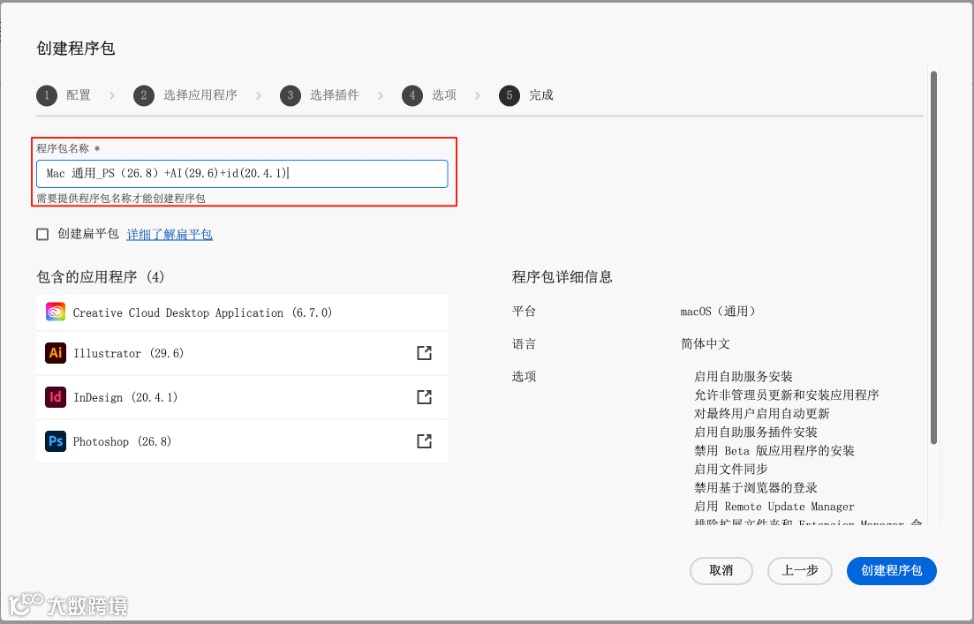The width and height of the screenshot is (974, 624).
Task: Click the 程序包详细信息 heading
Action: click(x=562, y=277)
